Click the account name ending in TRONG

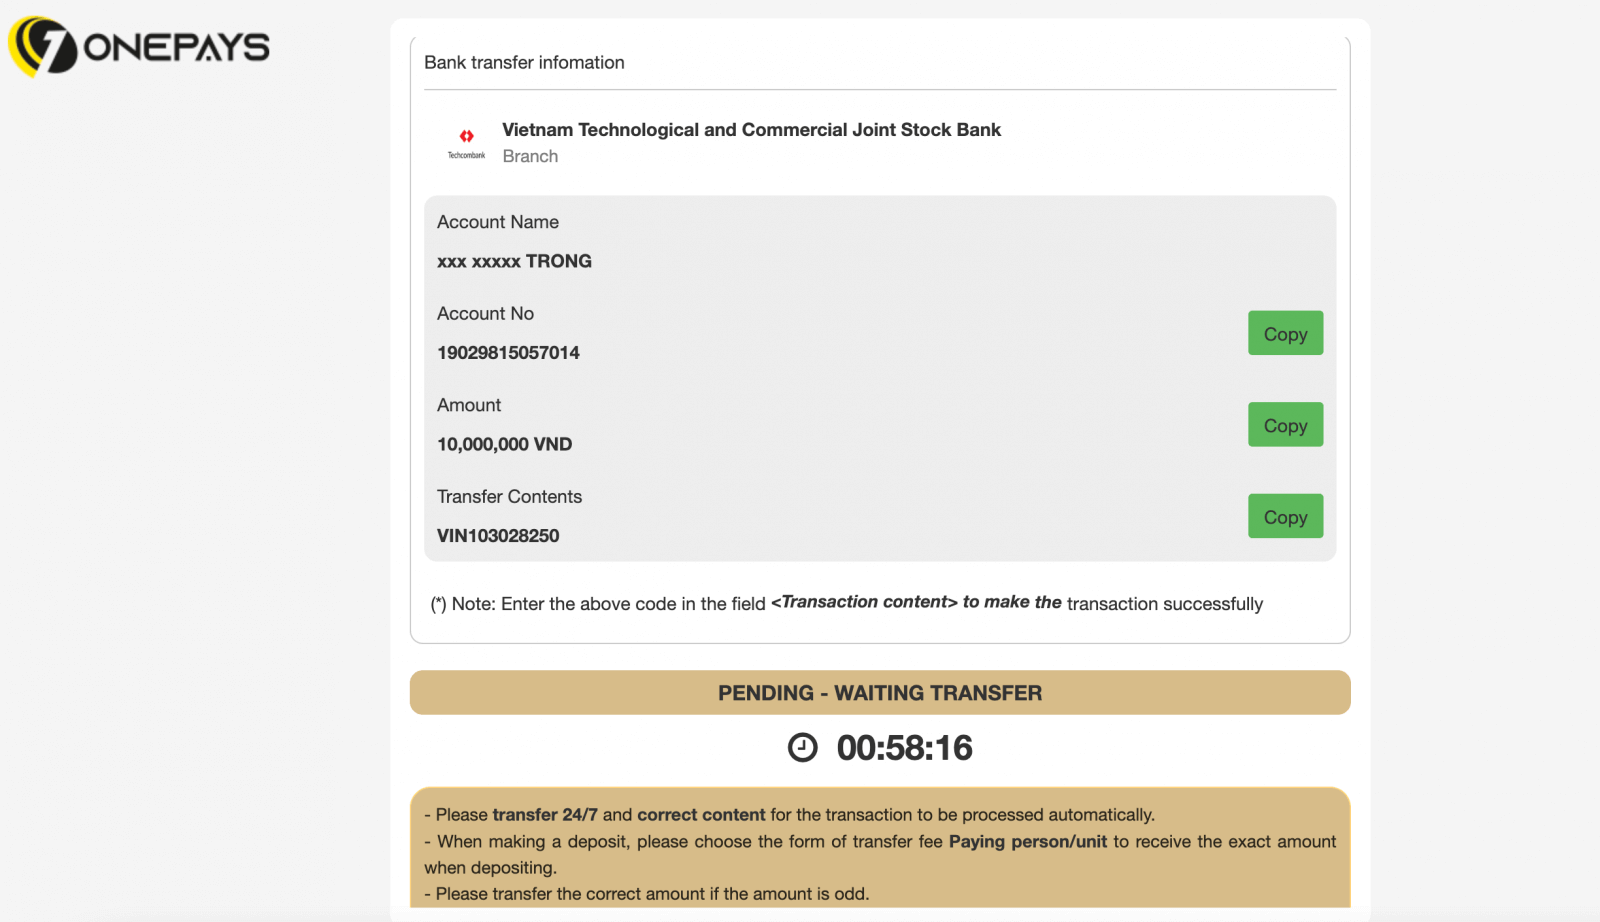click(x=514, y=261)
